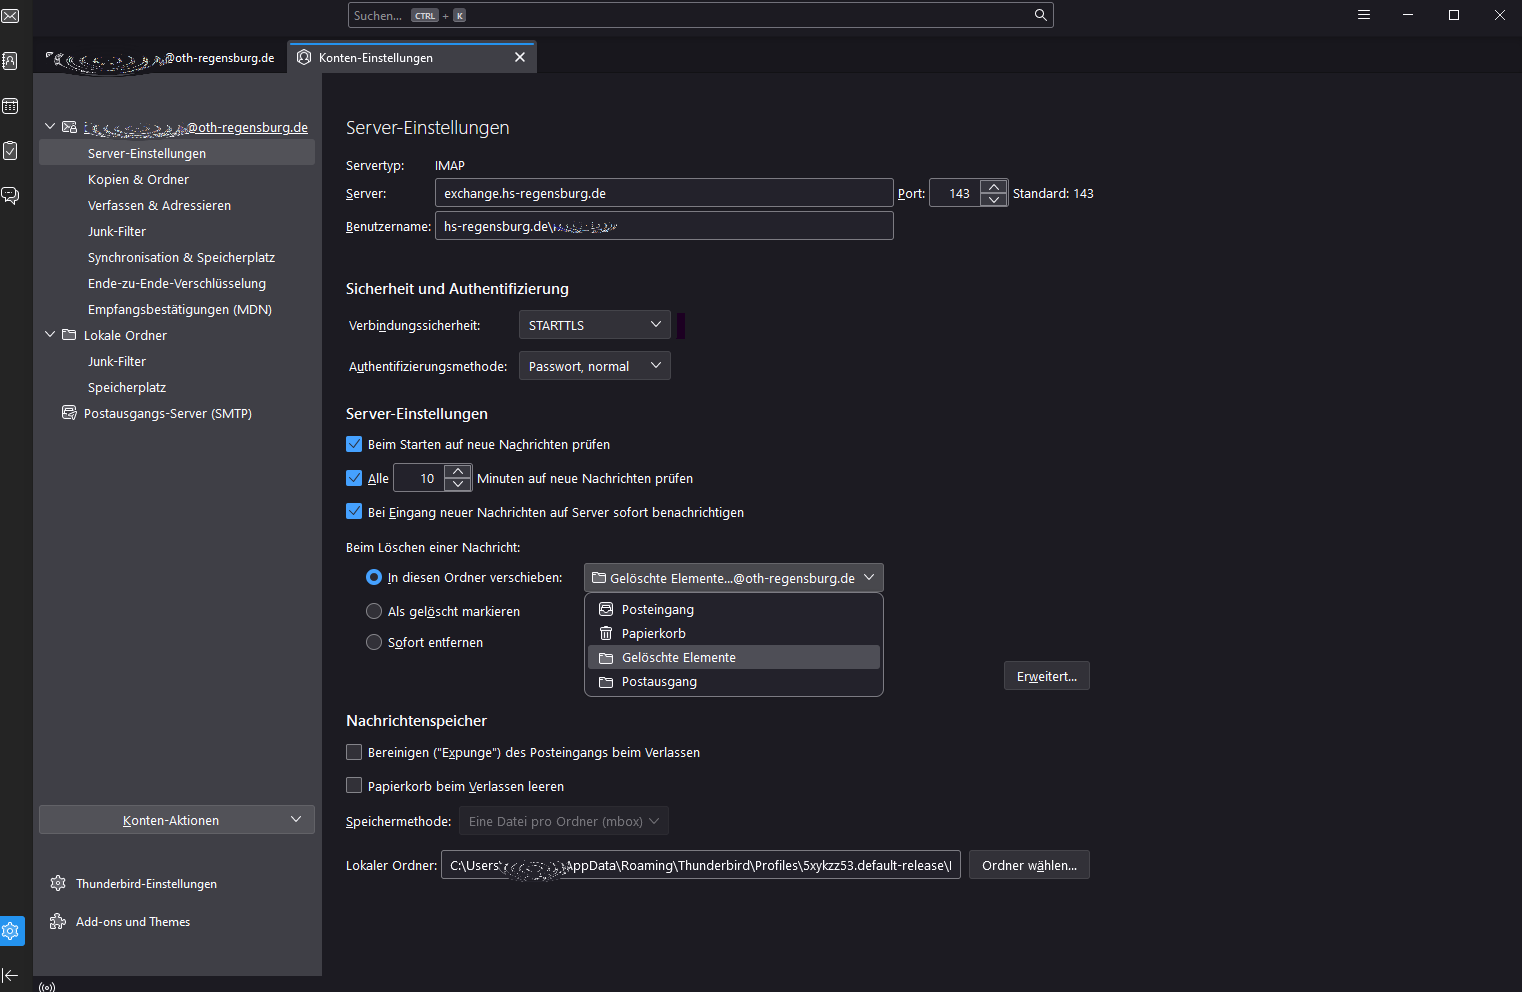Image resolution: width=1522 pixels, height=992 pixels.
Task: Open the Chat icon in sidebar
Action: 10,195
